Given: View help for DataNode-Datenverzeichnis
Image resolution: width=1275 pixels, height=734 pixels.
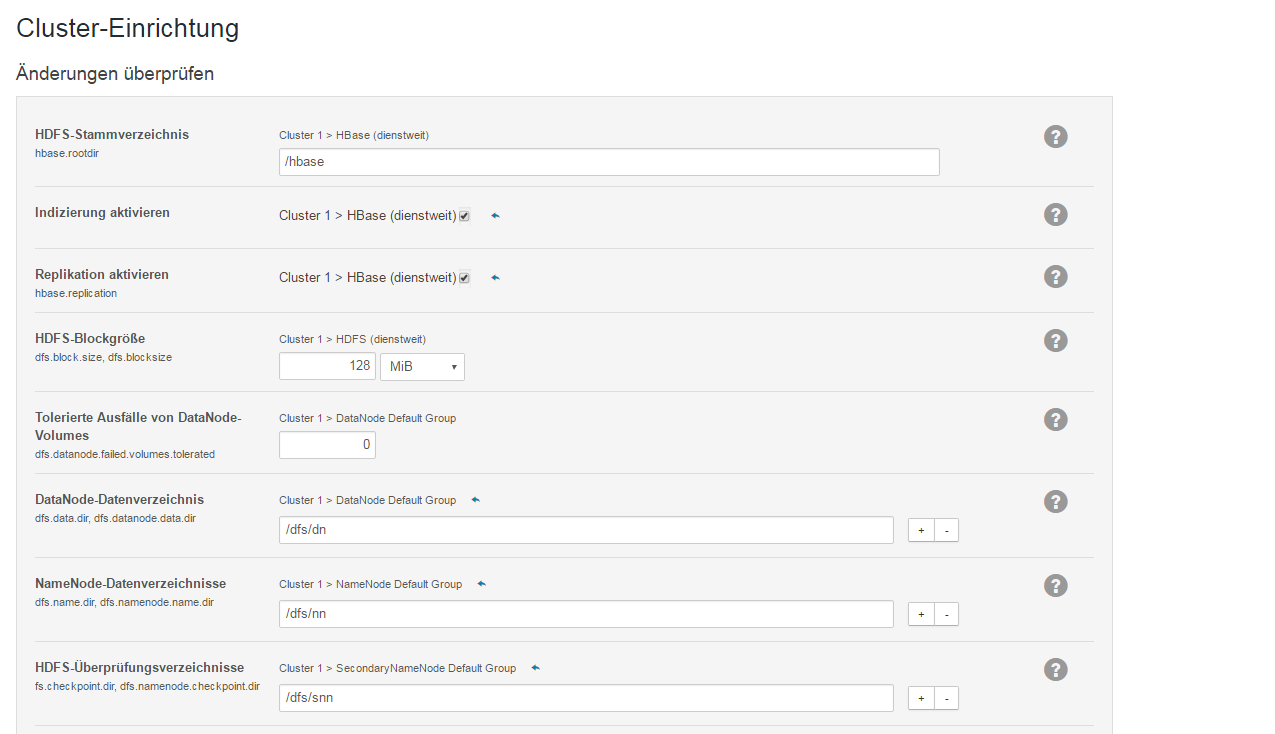Looking at the screenshot, I should [1055, 502].
